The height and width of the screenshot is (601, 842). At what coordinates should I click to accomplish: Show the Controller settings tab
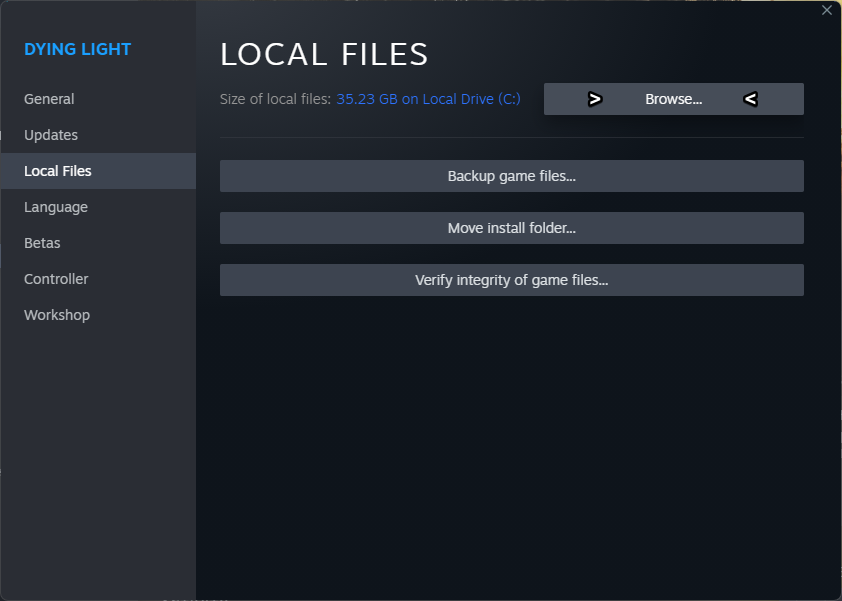[98, 279]
